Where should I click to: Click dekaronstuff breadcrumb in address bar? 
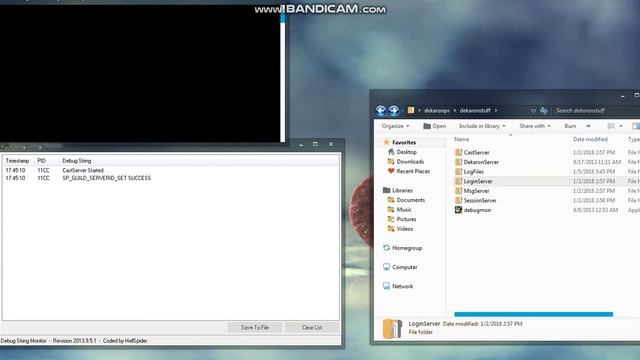(475, 110)
